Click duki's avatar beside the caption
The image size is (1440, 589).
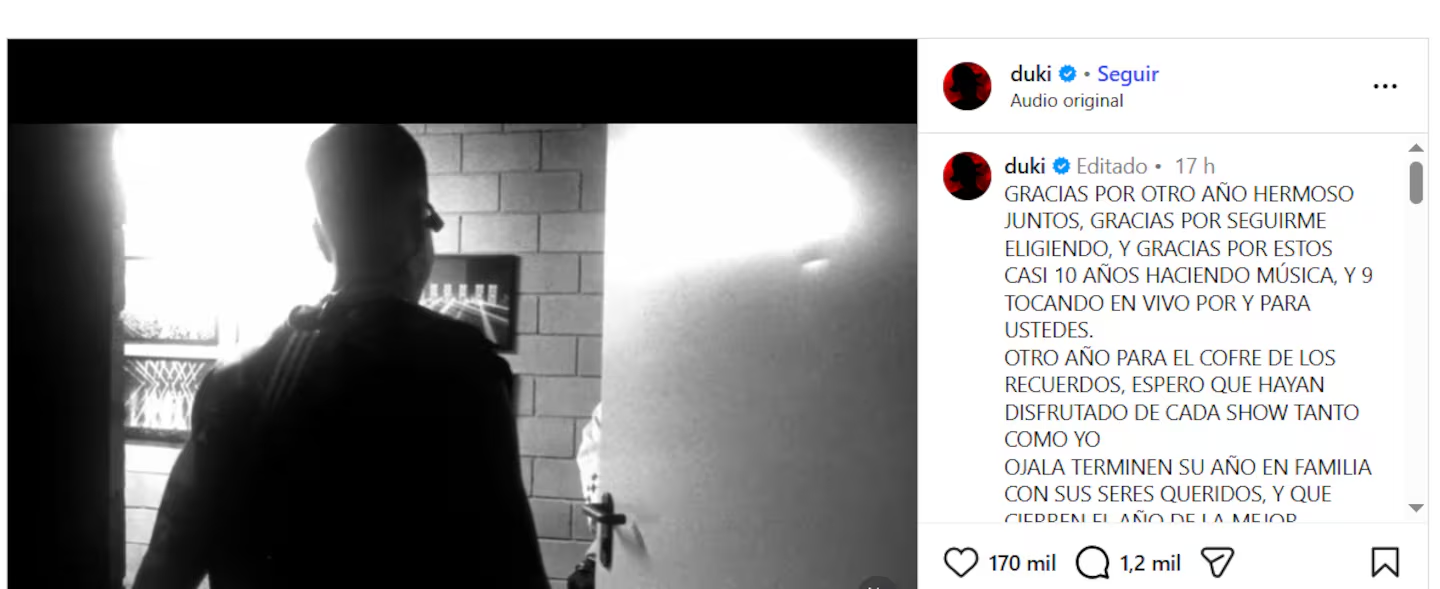point(967,176)
